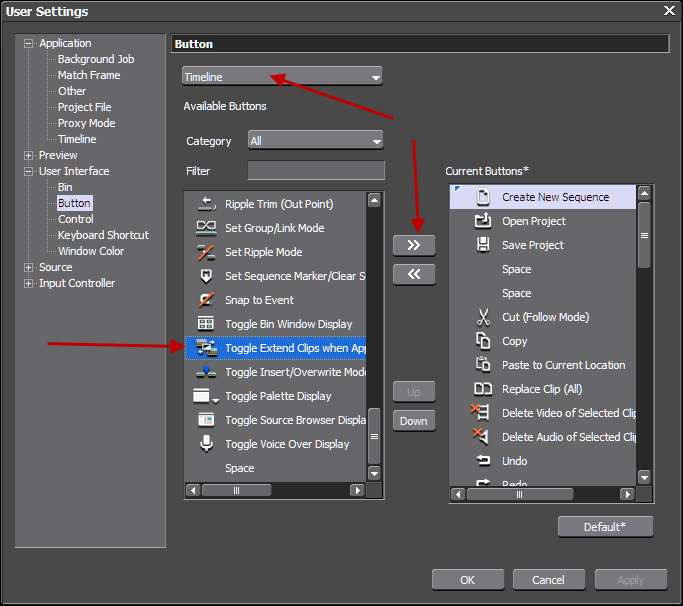Select the Undo arrow icon
This screenshot has width=683, height=606.
[483, 461]
